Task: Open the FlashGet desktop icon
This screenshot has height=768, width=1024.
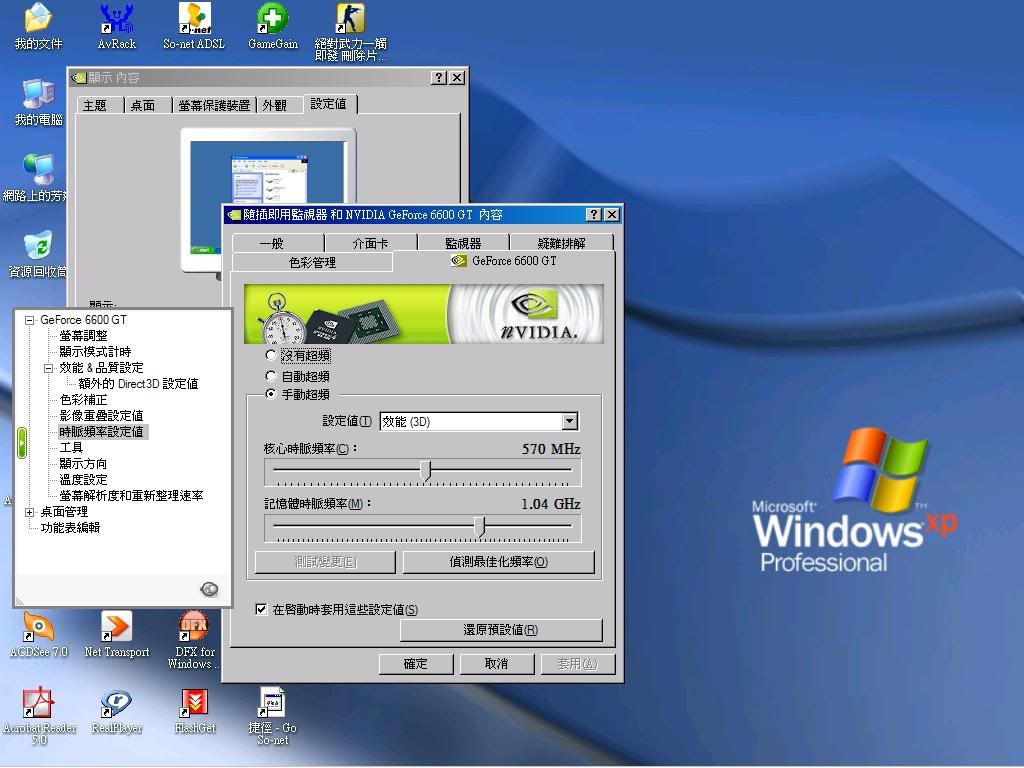Action: click(x=194, y=704)
